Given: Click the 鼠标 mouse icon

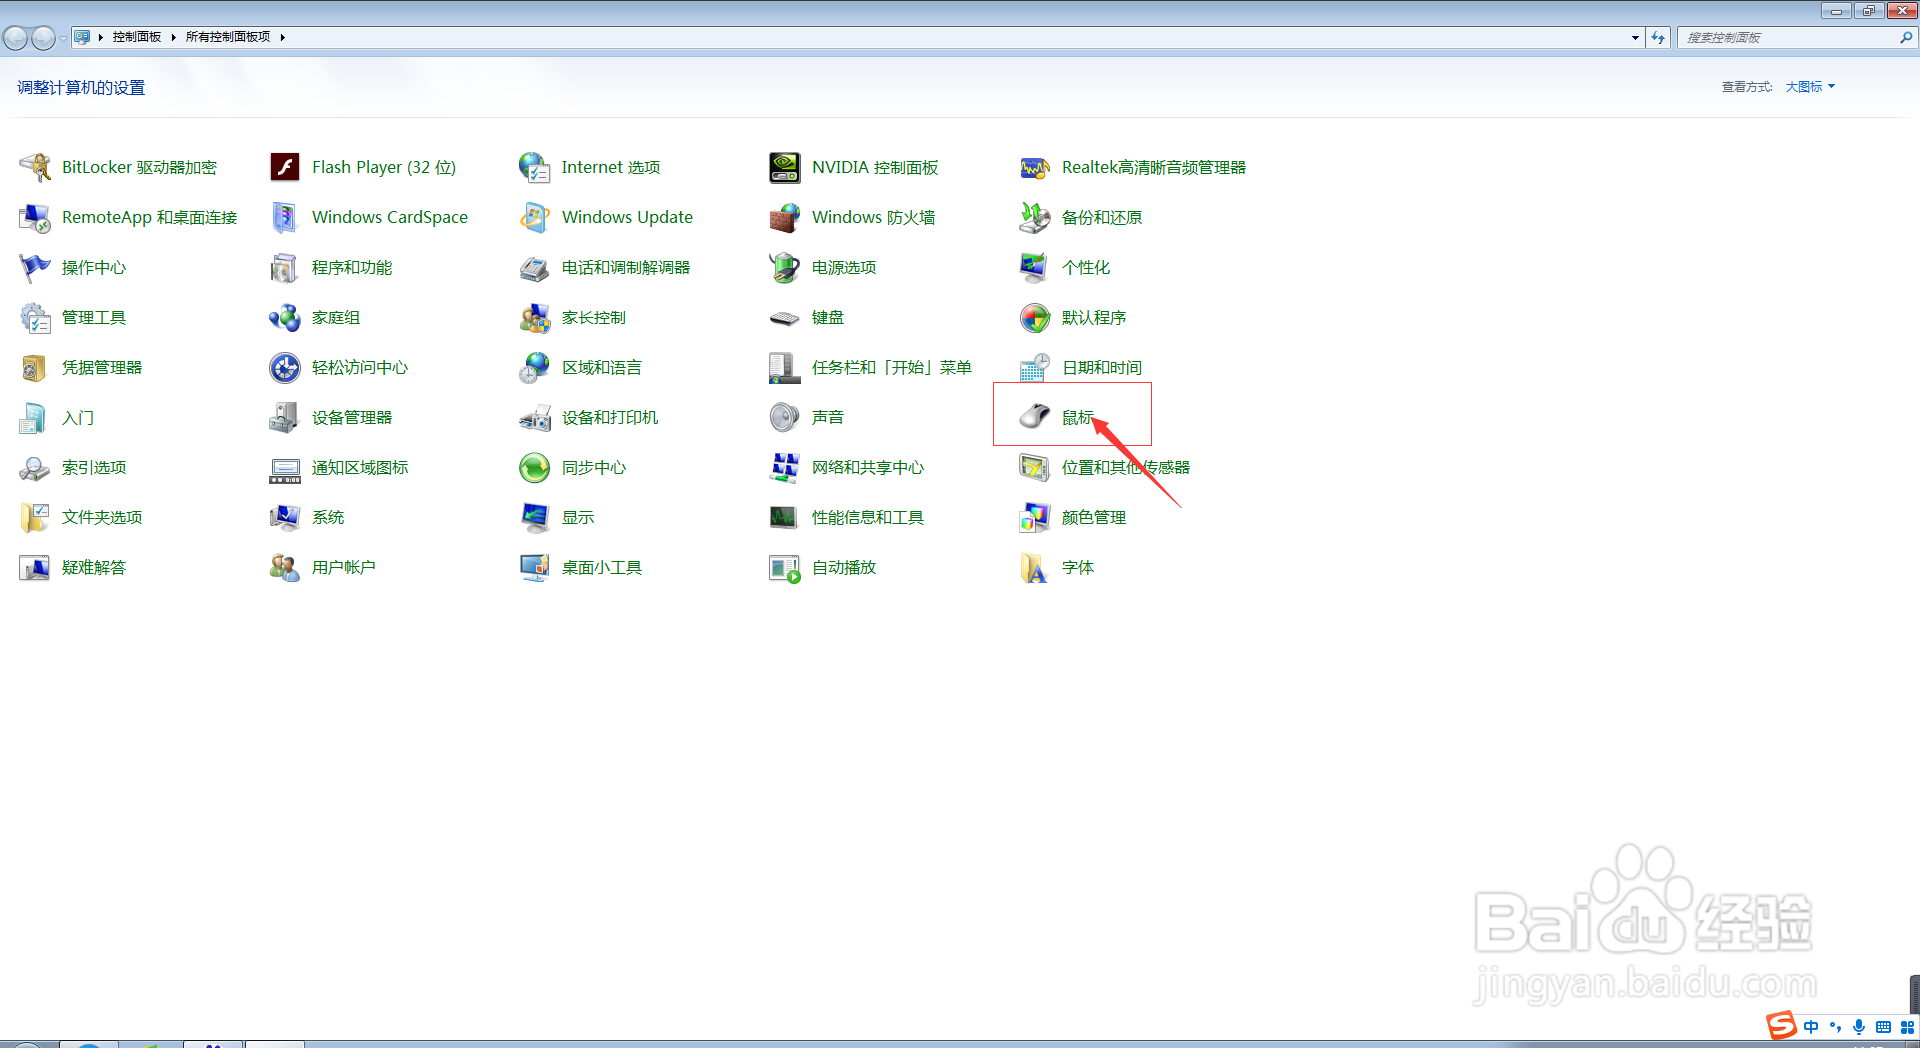Looking at the screenshot, I should [x=1035, y=417].
